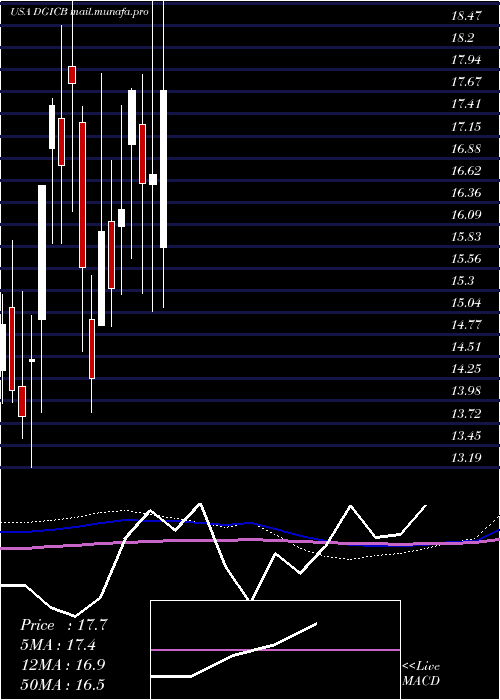
Task: Click the 14.25 price axis label
Action: [x=466, y=369]
